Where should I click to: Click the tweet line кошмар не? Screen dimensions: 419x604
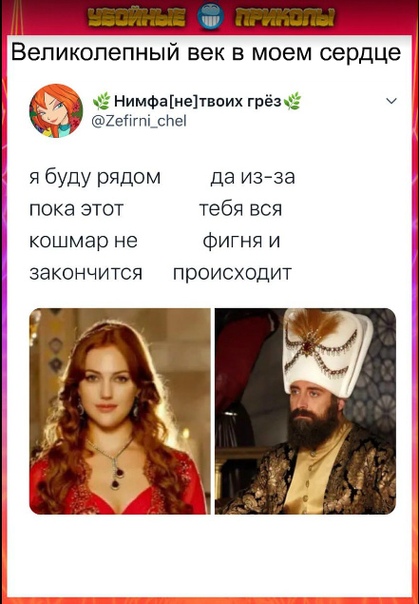coord(84,241)
